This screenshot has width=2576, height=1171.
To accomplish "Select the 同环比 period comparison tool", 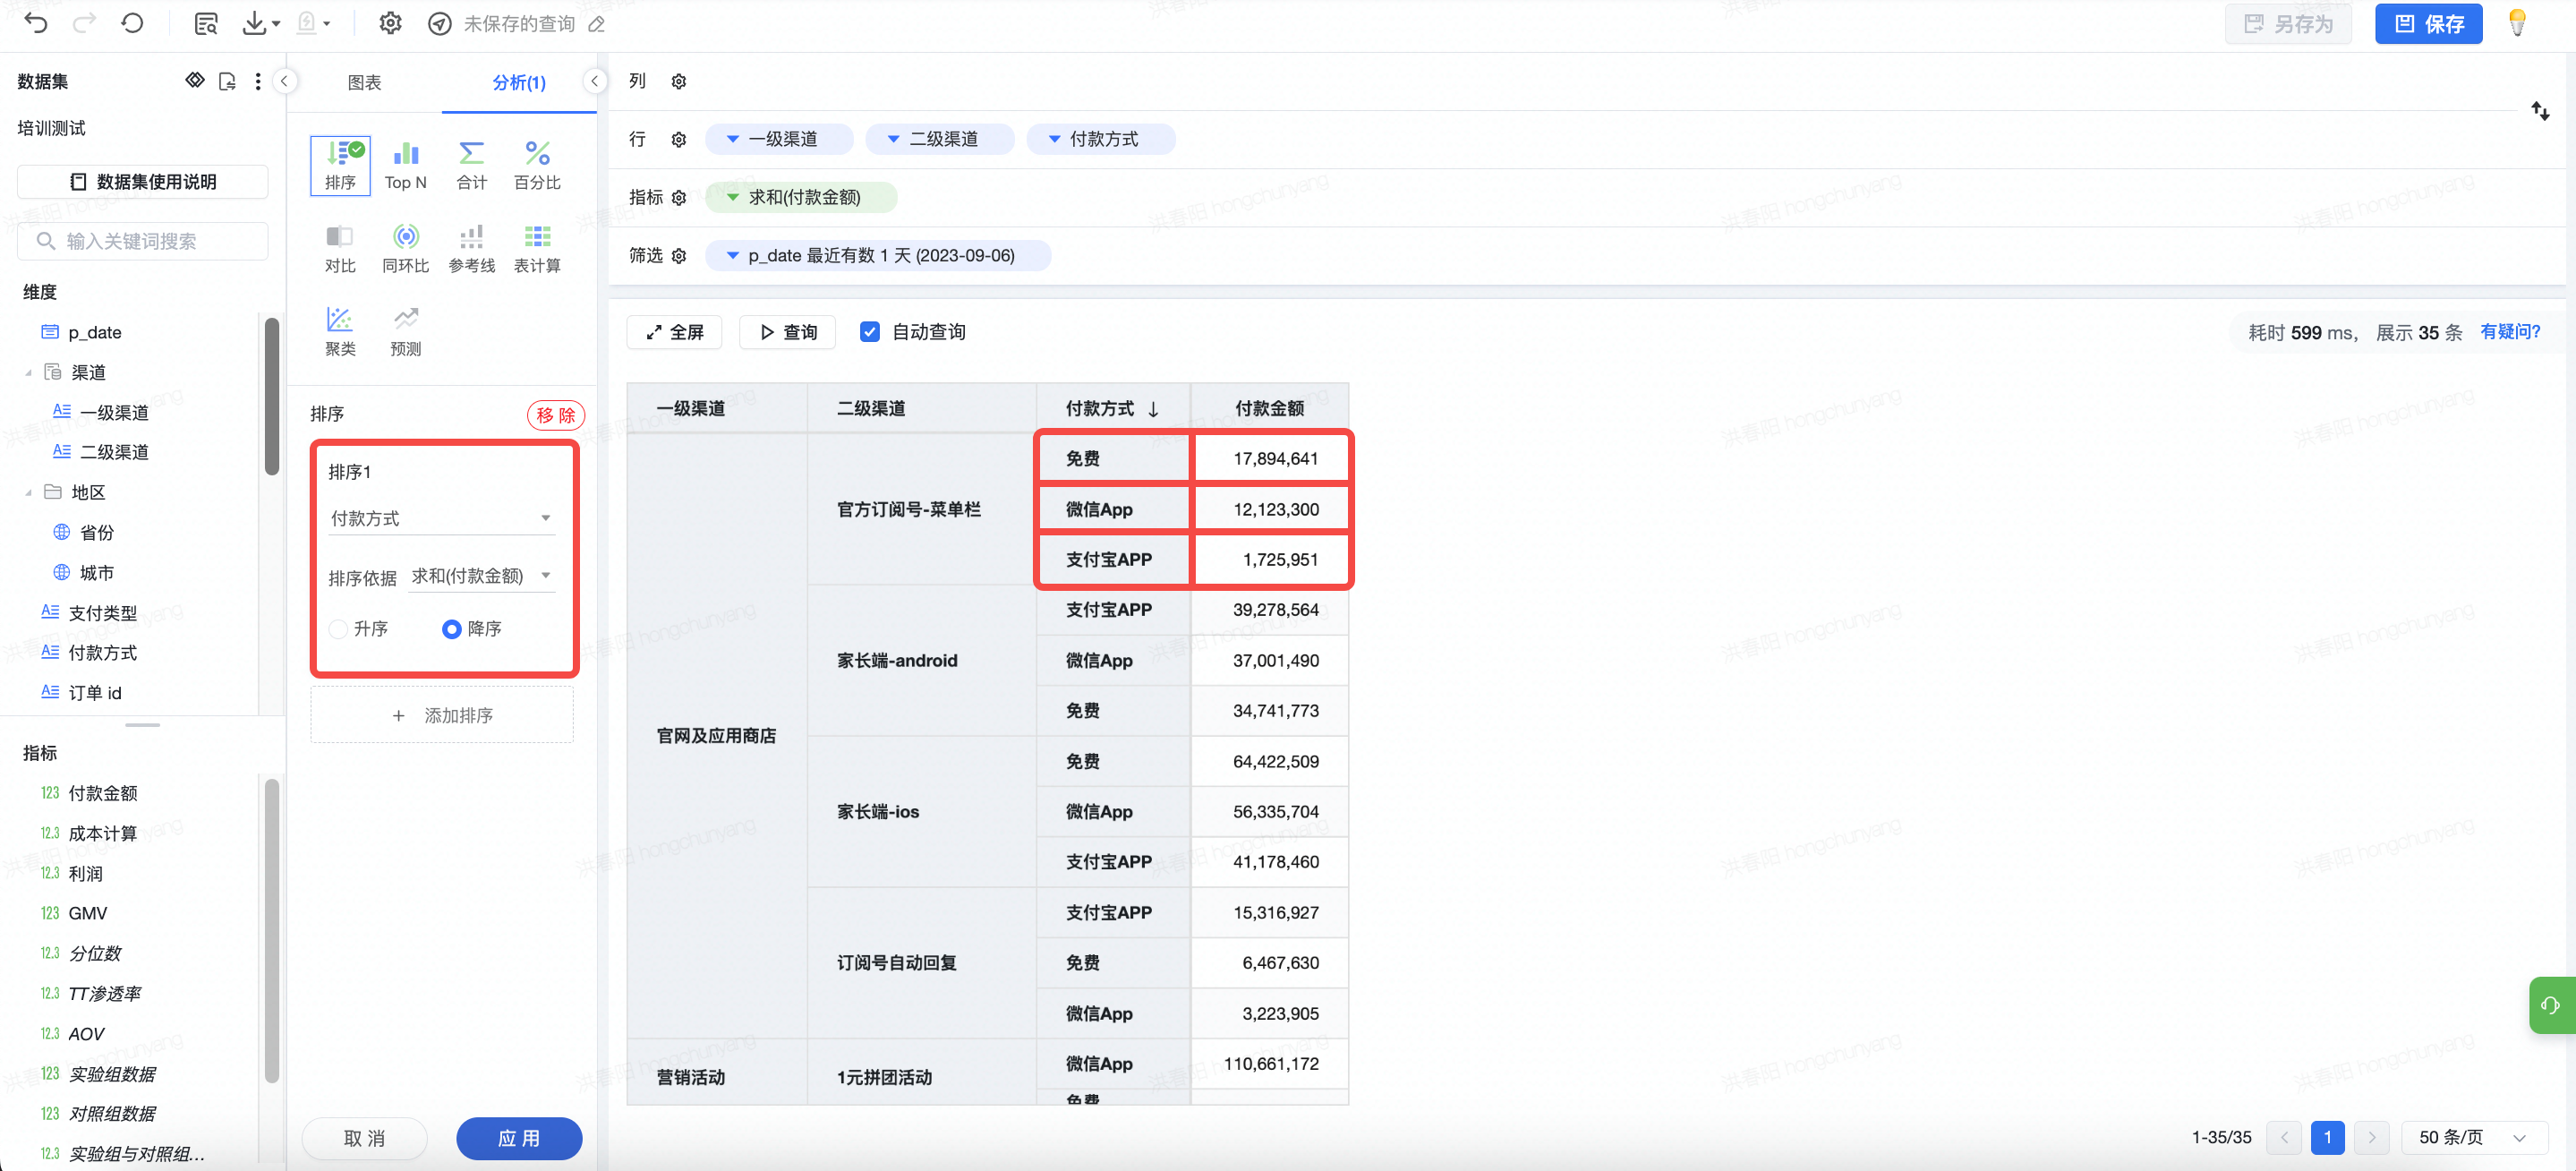I will (x=405, y=249).
